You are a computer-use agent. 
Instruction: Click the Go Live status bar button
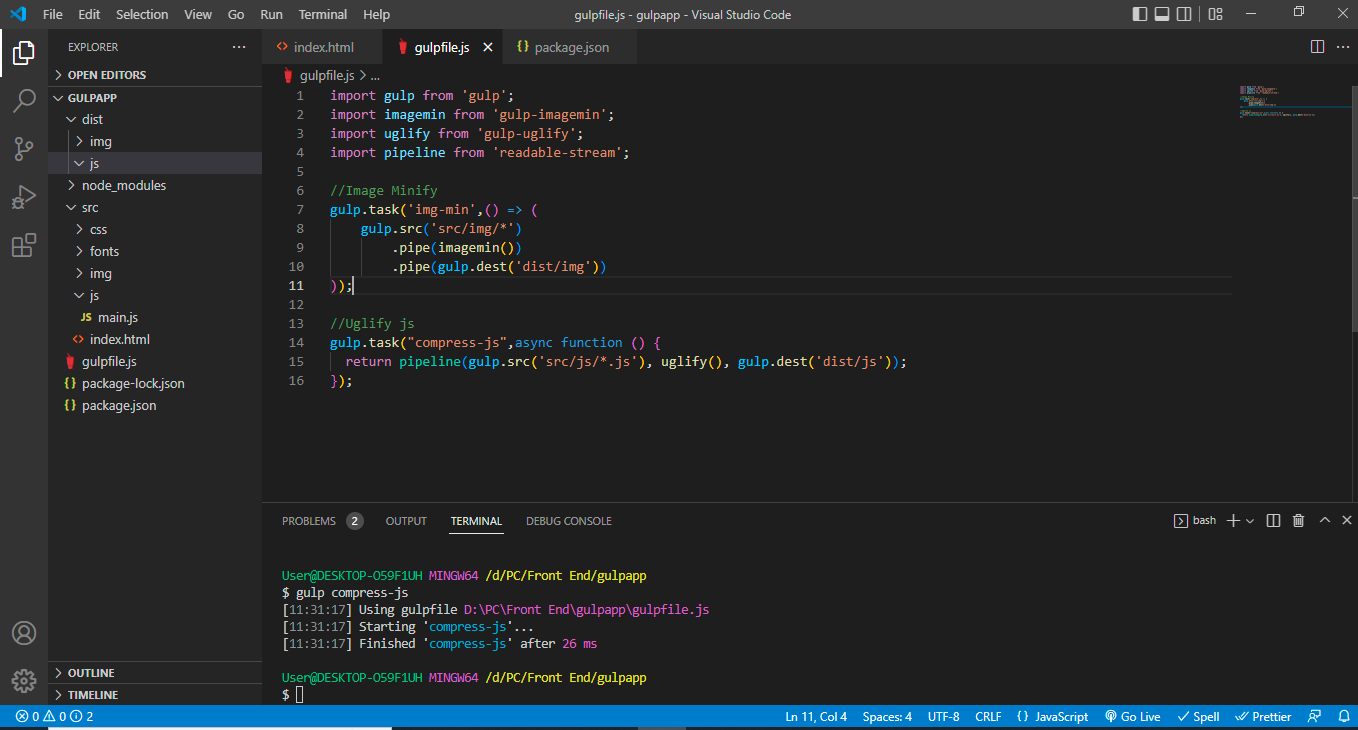pyautogui.click(x=1132, y=717)
